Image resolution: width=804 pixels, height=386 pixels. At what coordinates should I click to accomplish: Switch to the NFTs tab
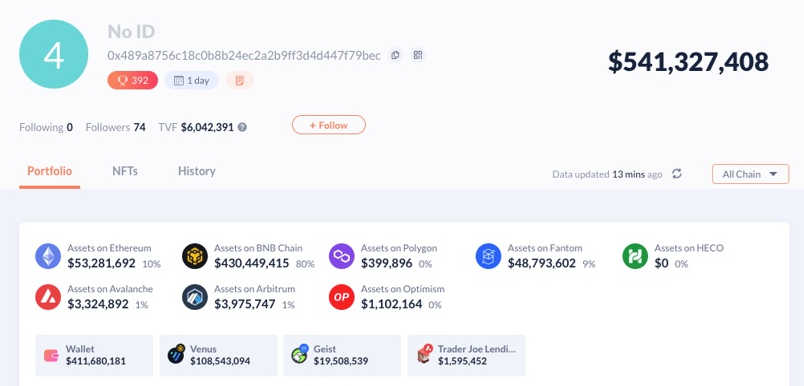[125, 171]
